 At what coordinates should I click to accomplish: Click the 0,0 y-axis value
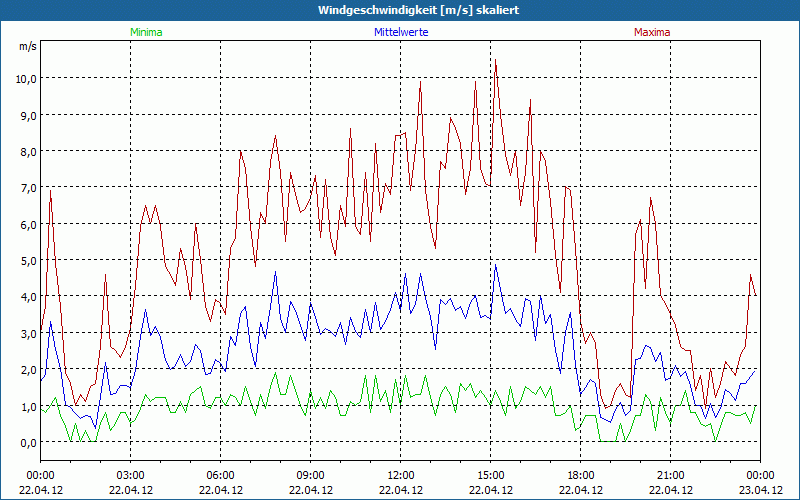click(x=29, y=443)
